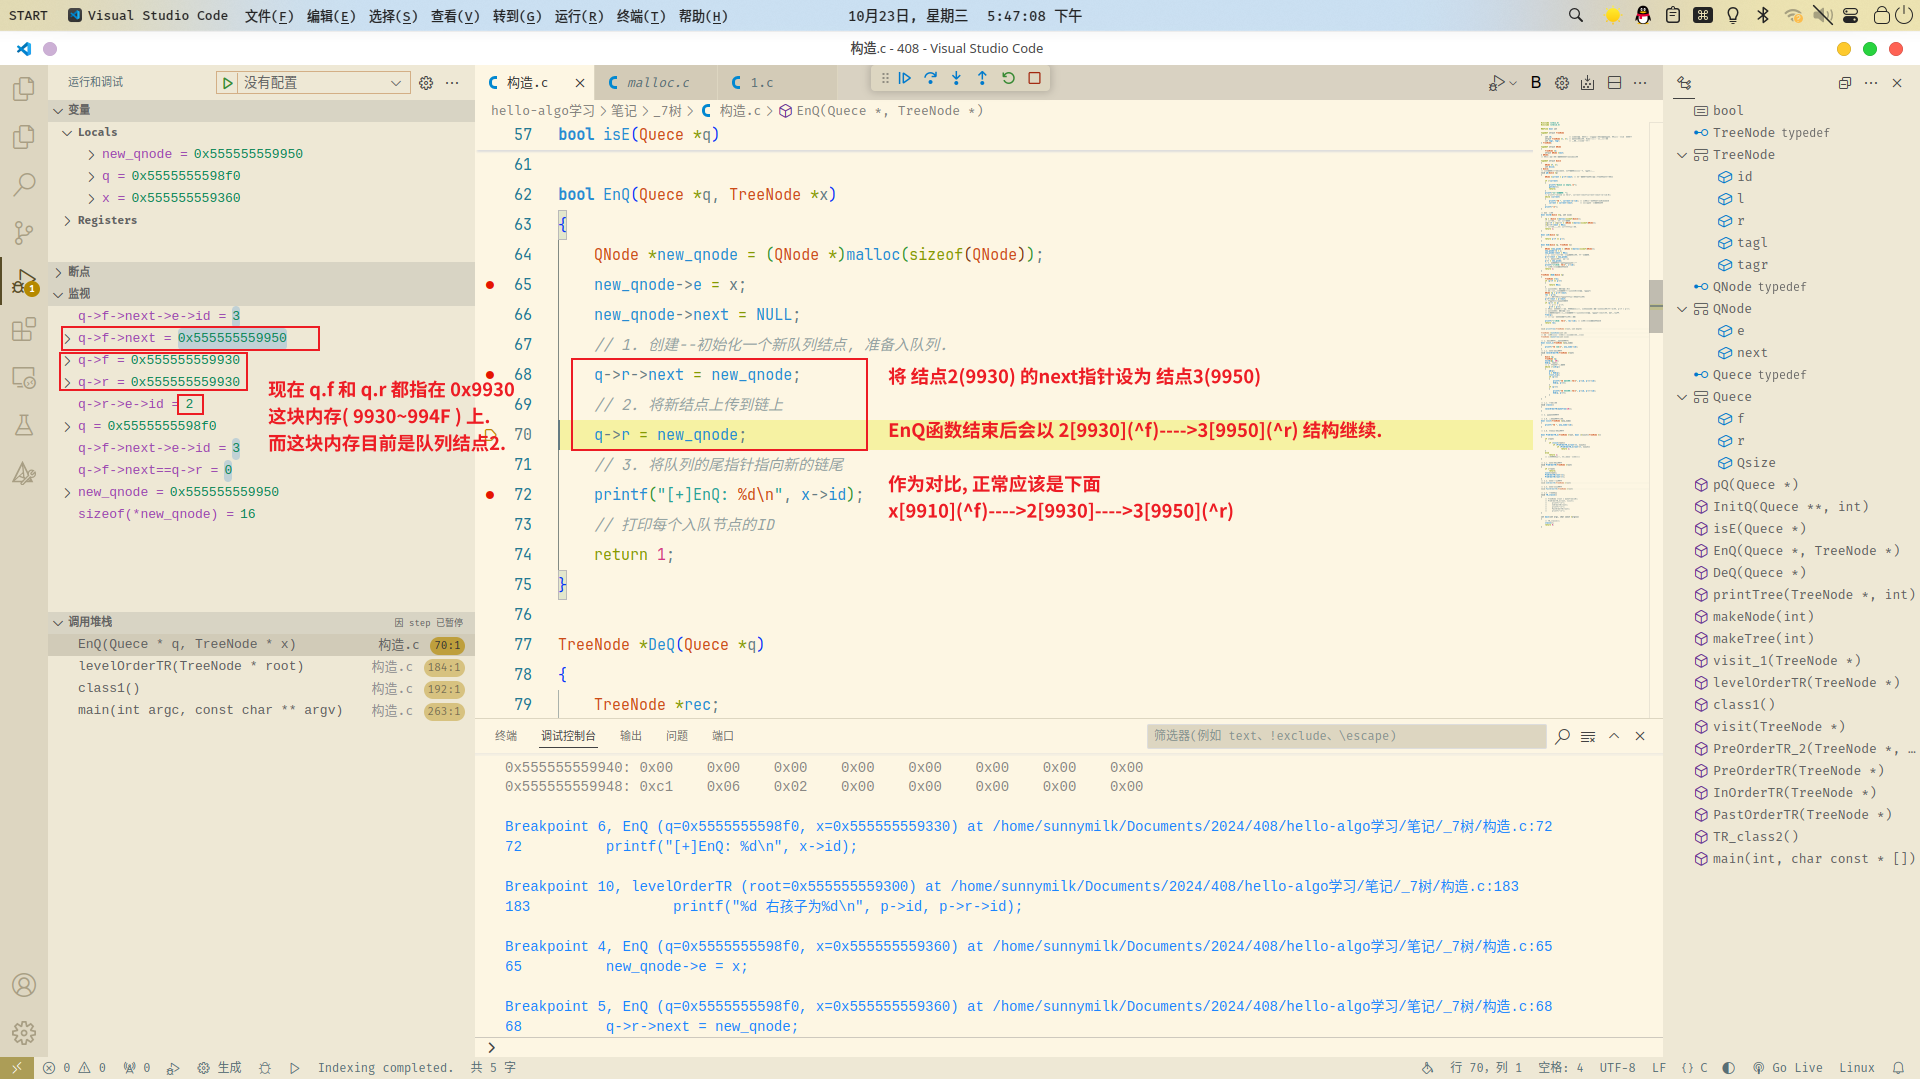Open the launch configuration dropdown
Viewport: 1920px width, 1079px height.
tap(322, 83)
